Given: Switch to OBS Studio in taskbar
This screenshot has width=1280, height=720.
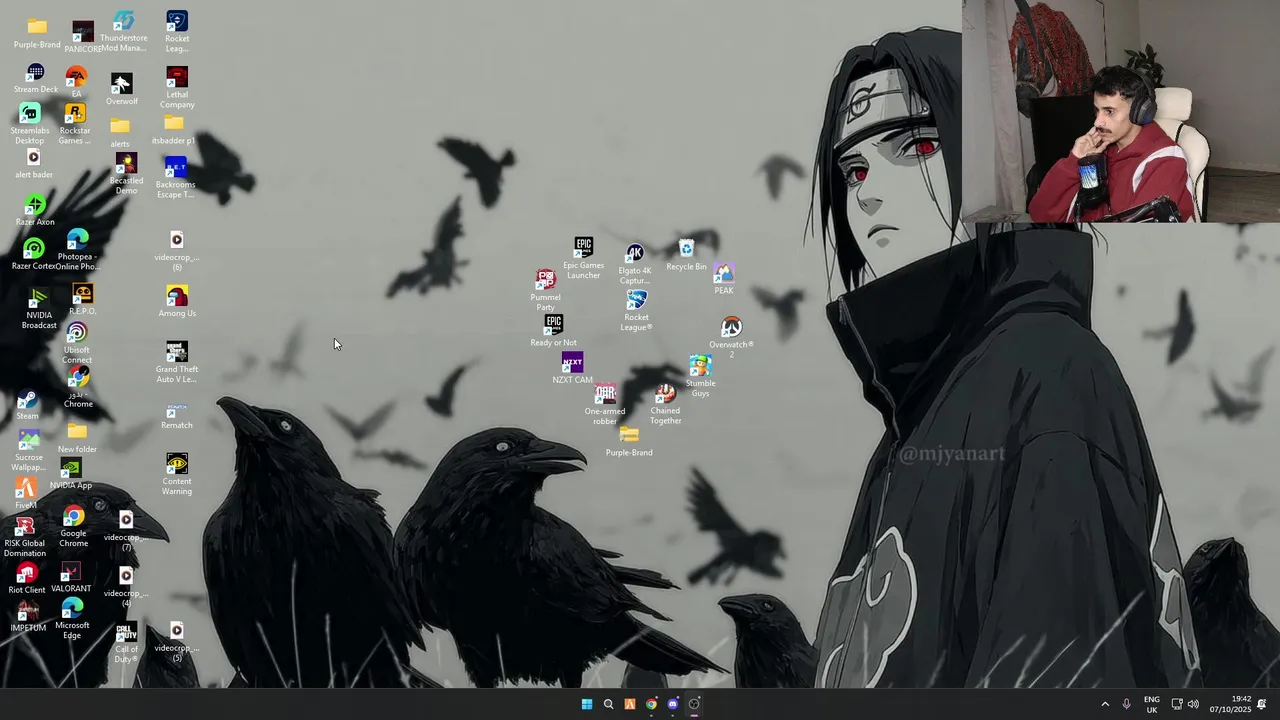Looking at the screenshot, I should click(x=694, y=704).
